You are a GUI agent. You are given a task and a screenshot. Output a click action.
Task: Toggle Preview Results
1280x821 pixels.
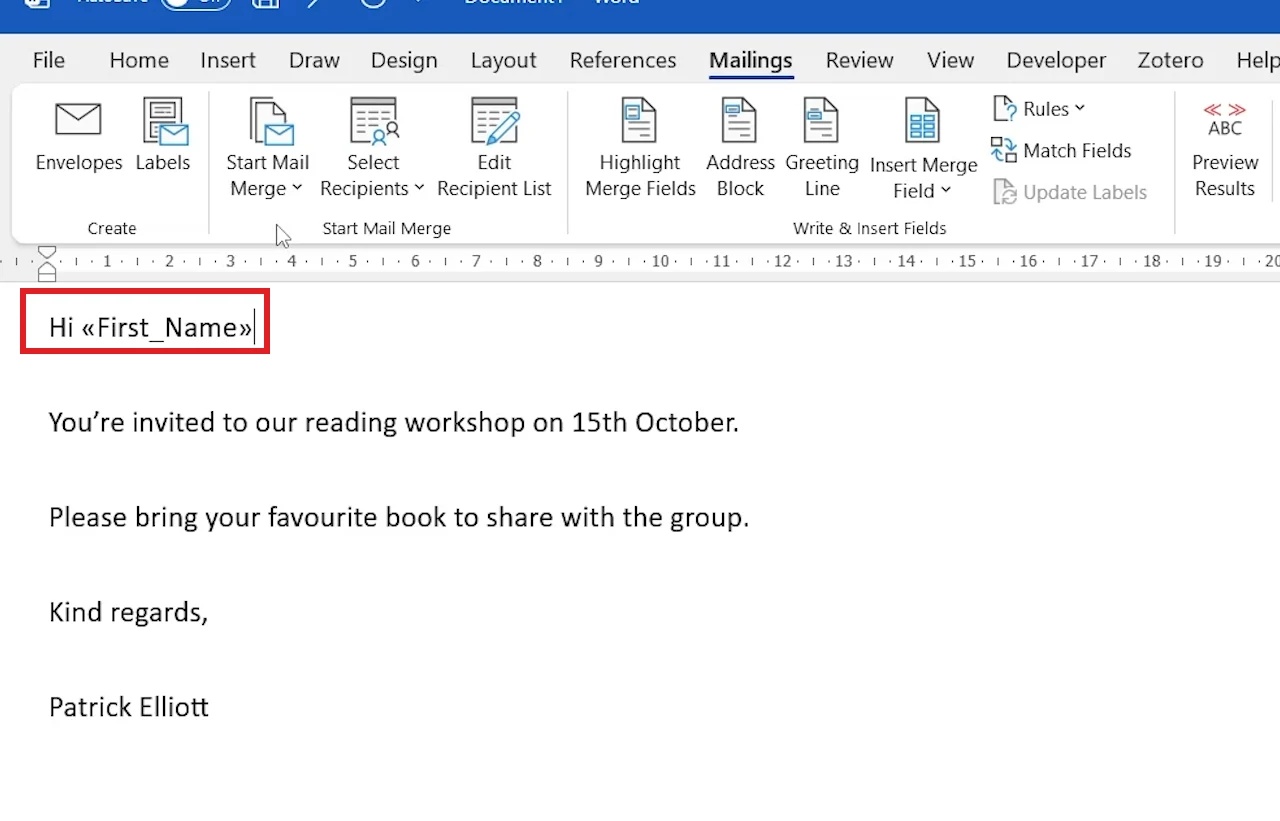[x=1225, y=148]
